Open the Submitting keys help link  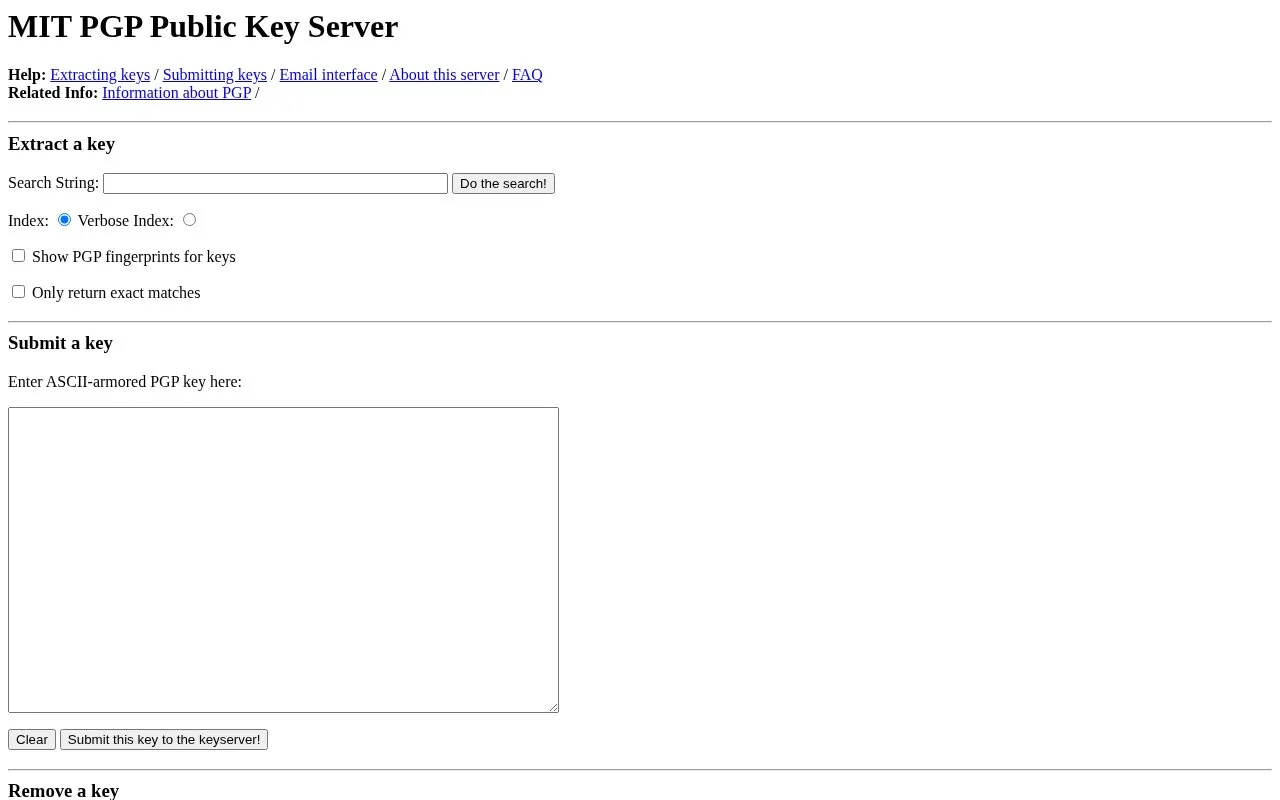point(215,75)
